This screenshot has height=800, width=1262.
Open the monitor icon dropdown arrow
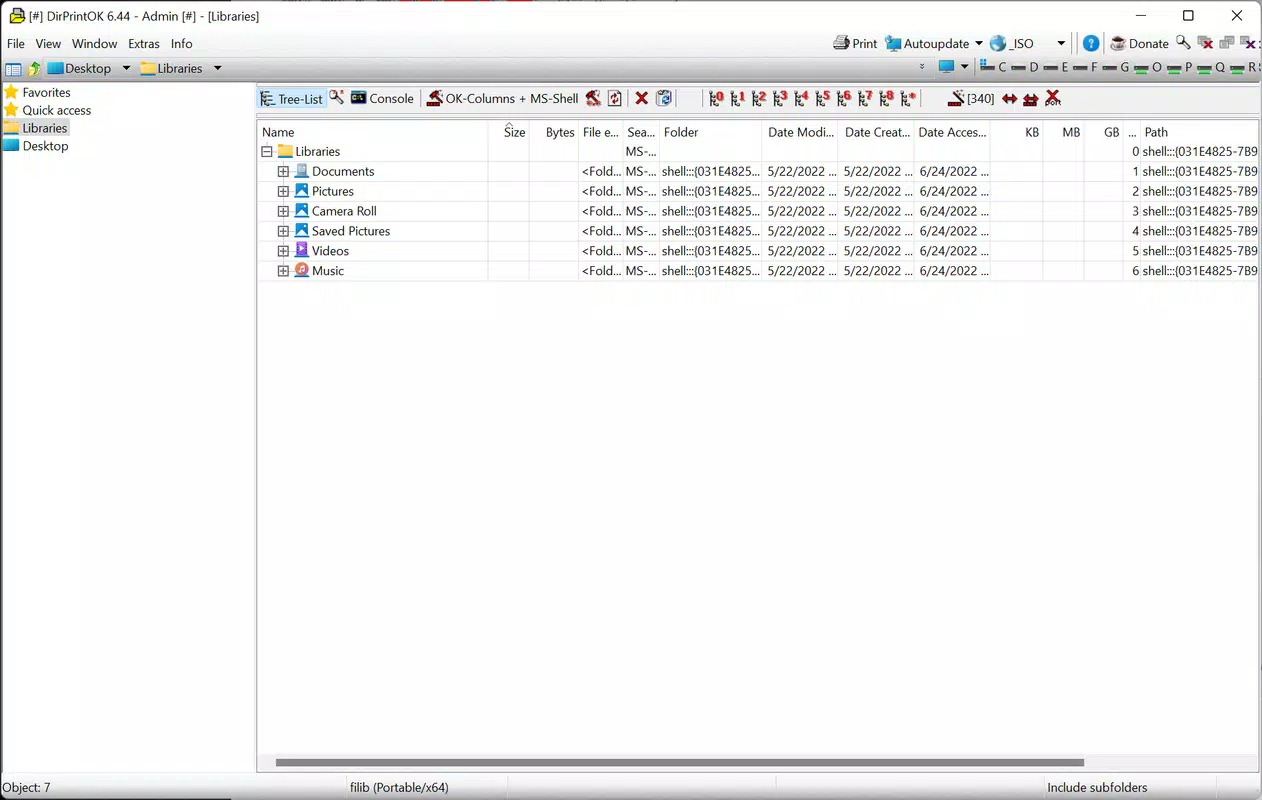click(964, 68)
